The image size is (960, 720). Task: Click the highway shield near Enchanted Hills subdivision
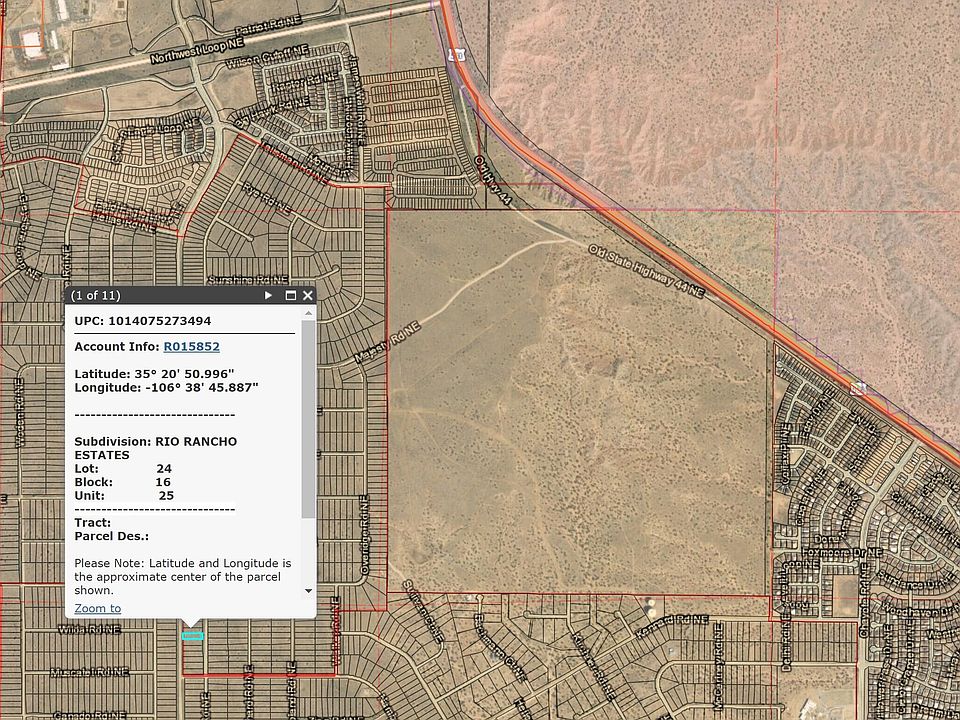(x=858, y=388)
